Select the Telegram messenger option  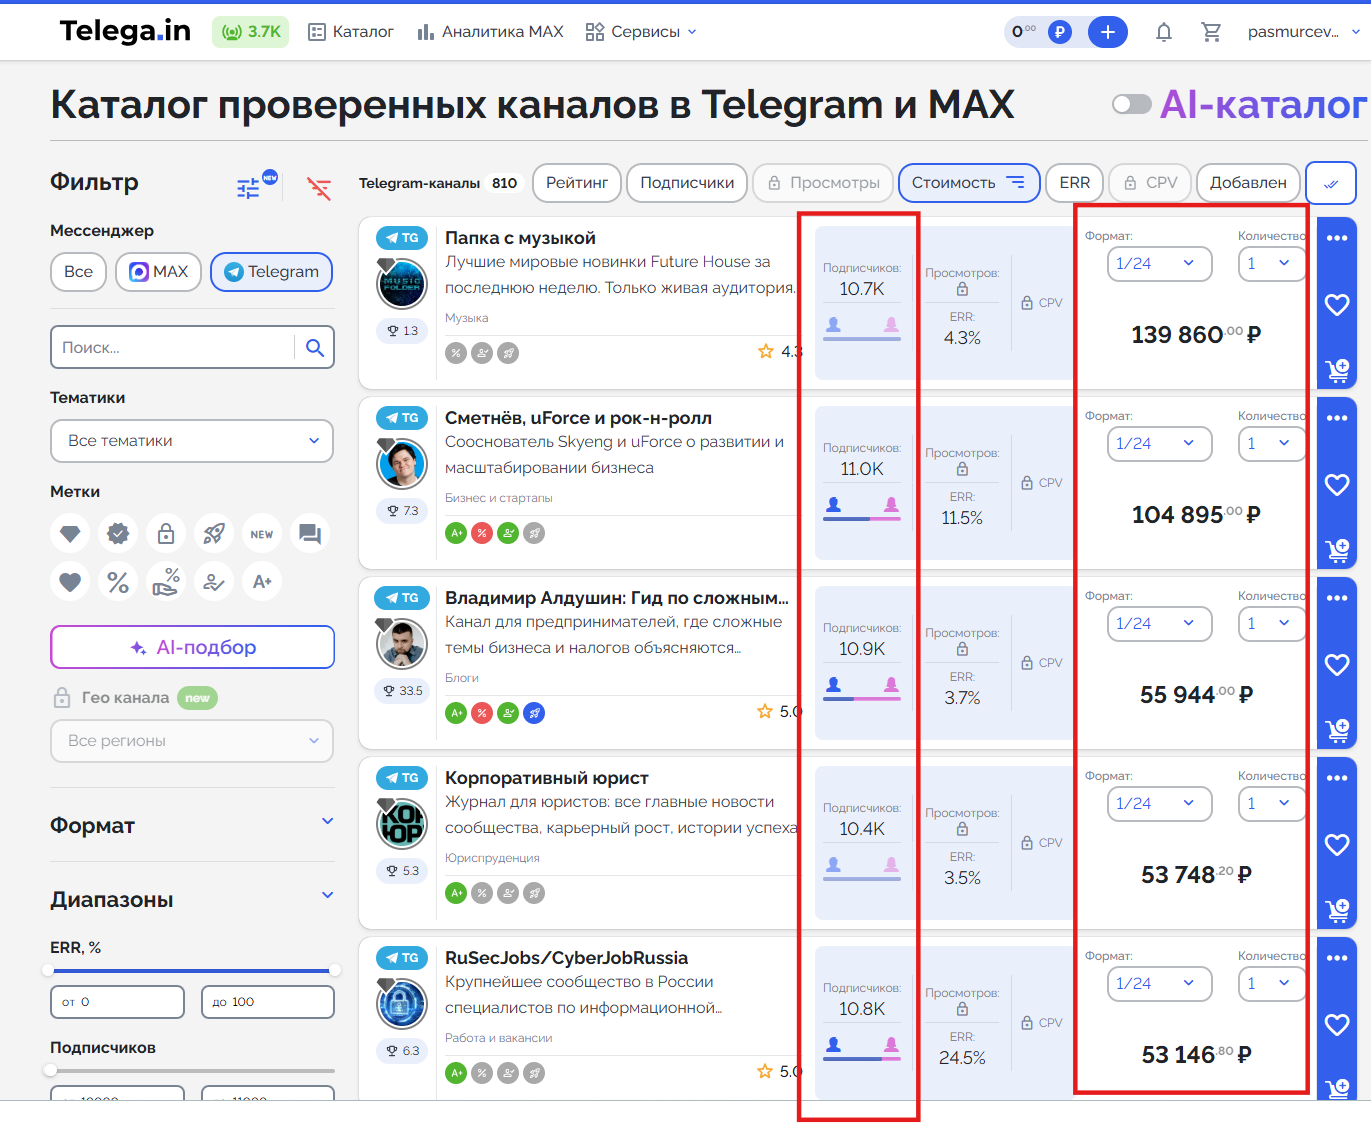point(272,272)
